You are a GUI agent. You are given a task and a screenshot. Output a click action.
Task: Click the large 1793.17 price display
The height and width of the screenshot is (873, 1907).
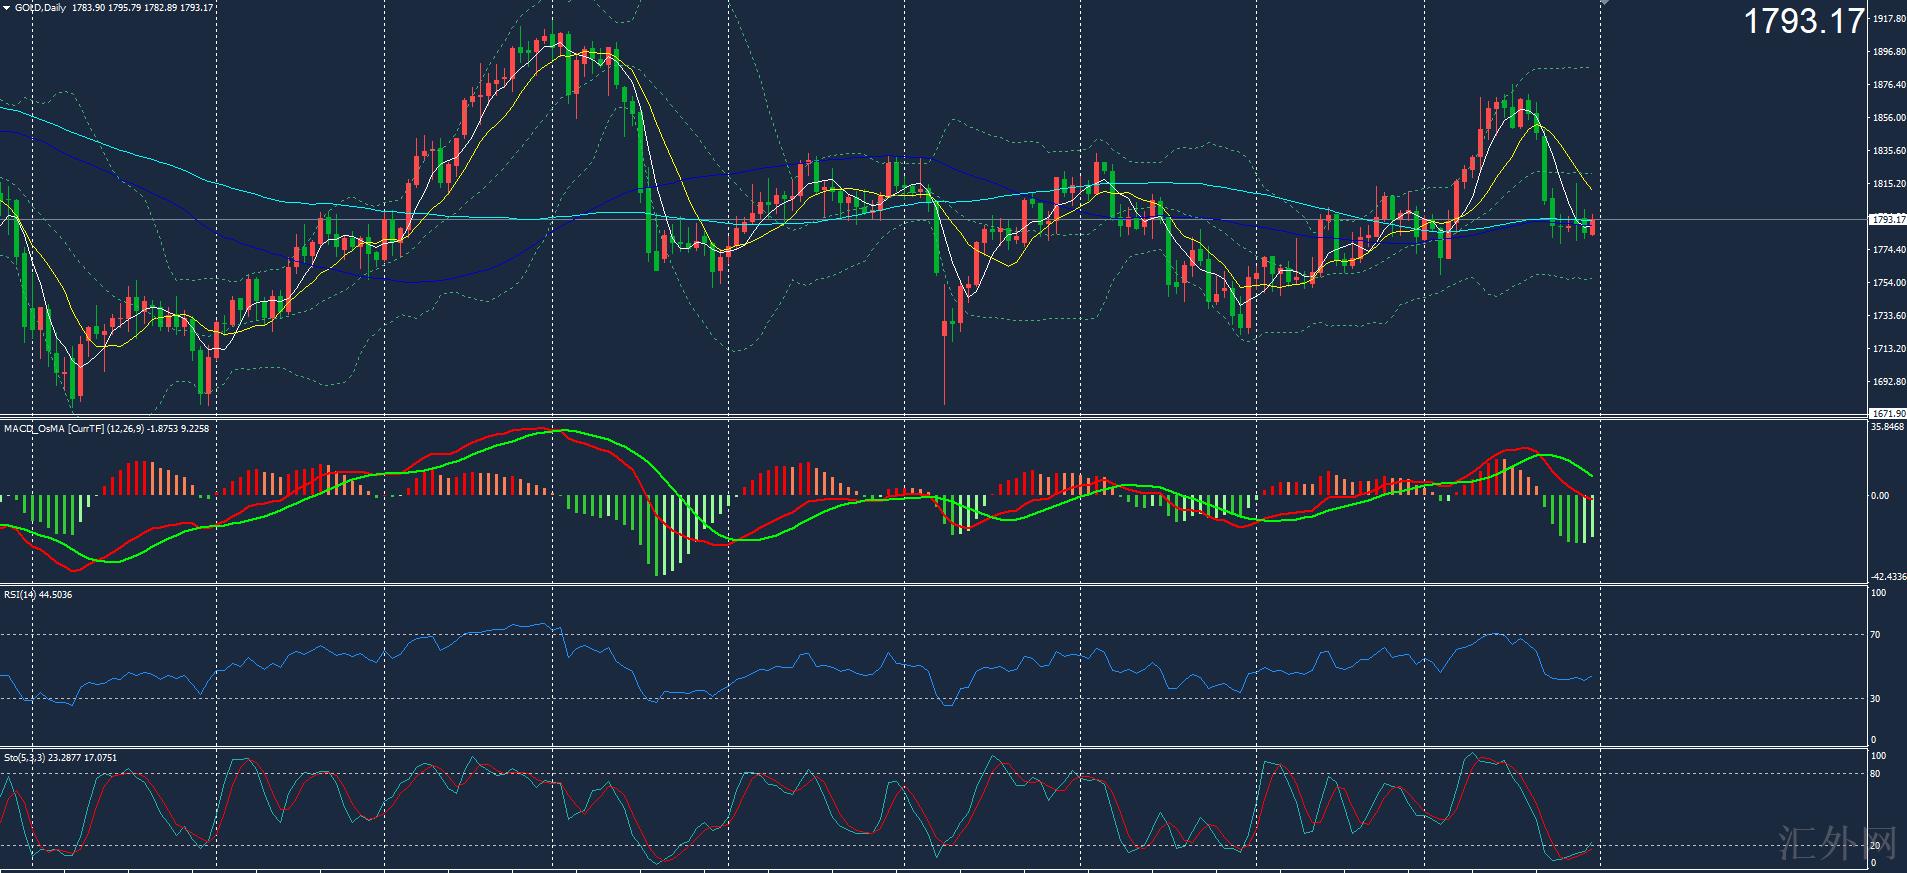click(x=1804, y=21)
